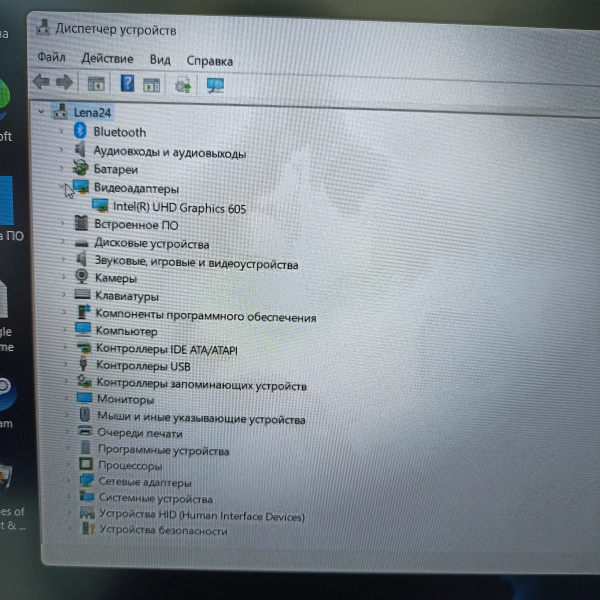Expand the Процессоры category arrow
Viewport: 600px width, 600px height.
click(68, 464)
